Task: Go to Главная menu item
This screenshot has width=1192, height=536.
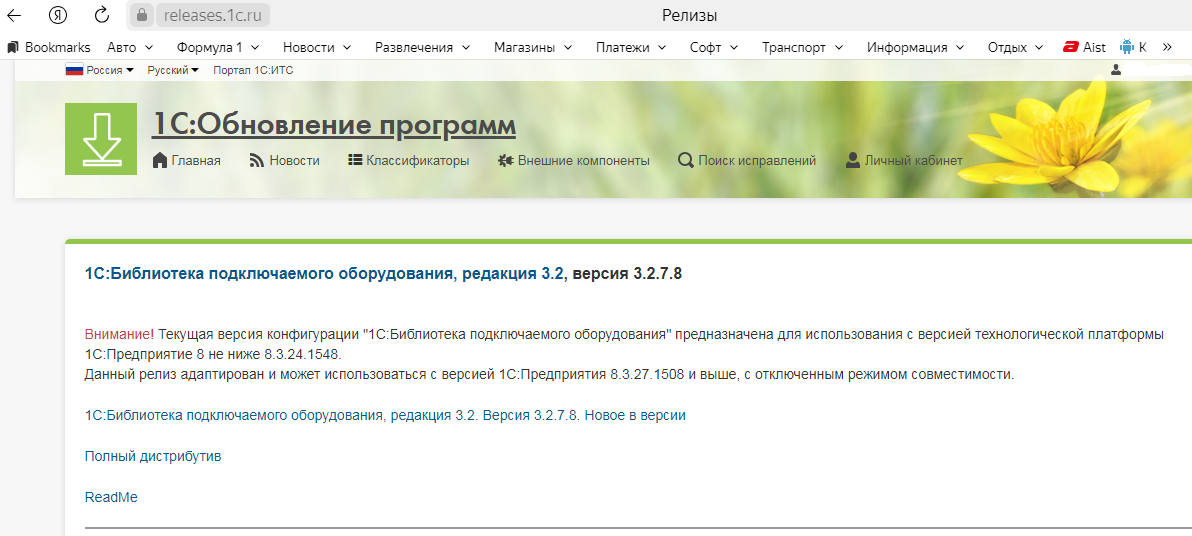Action: click(187, 160)
